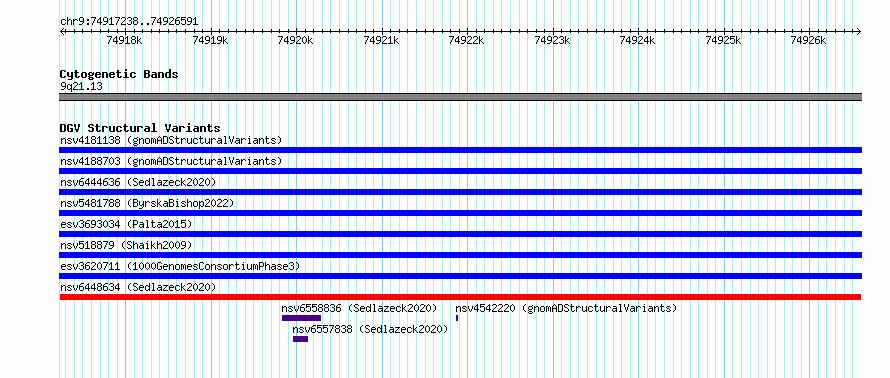Click blue bar under nsv4181138
This screenshot has width=890, height=378.
[460, 150]
